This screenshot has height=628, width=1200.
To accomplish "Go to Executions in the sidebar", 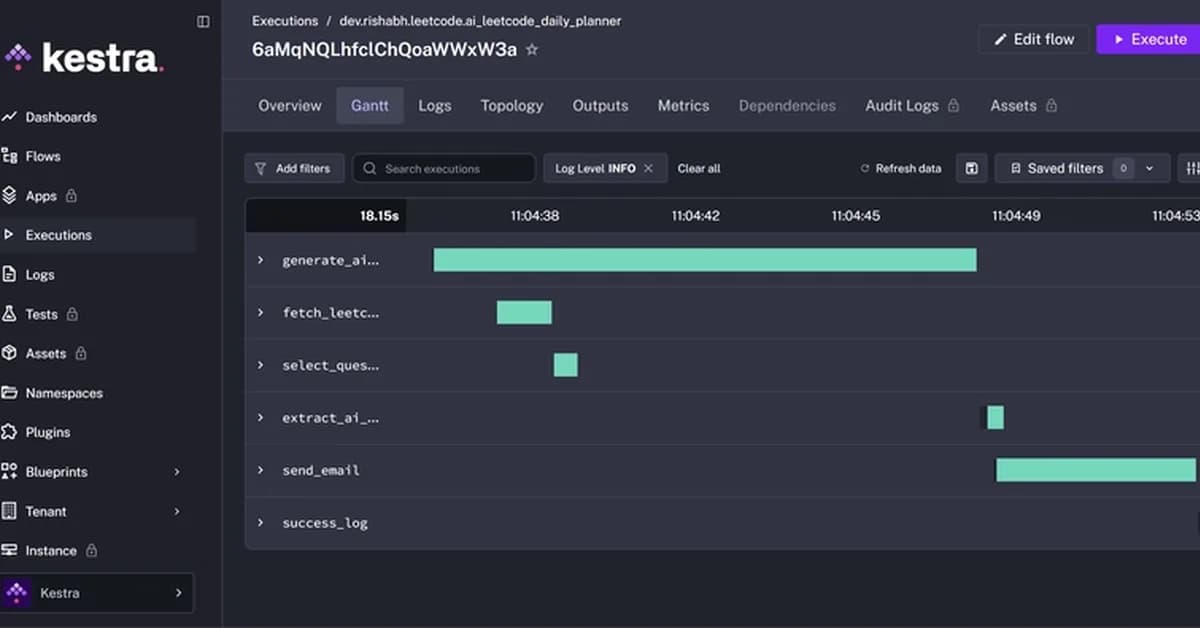I will 97,235.
